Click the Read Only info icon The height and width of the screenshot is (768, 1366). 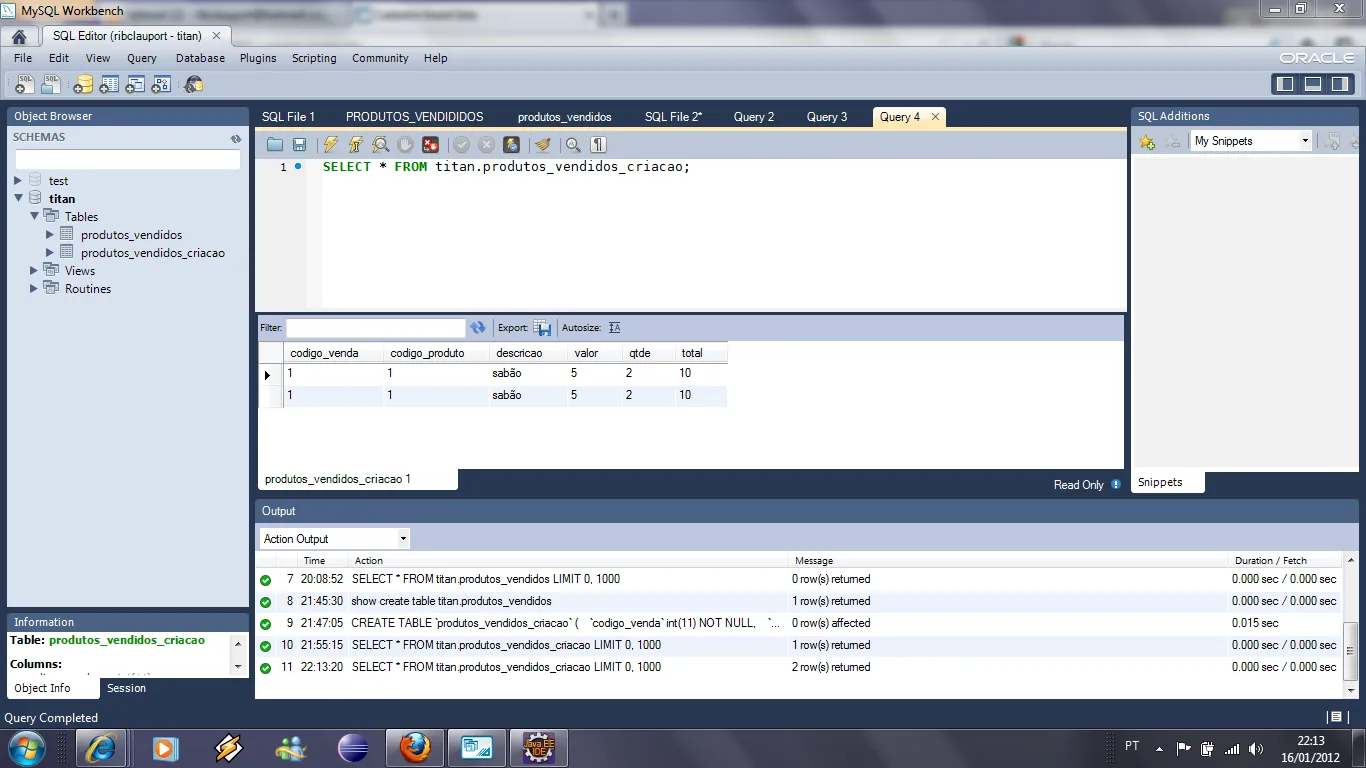pos(1116,485)
